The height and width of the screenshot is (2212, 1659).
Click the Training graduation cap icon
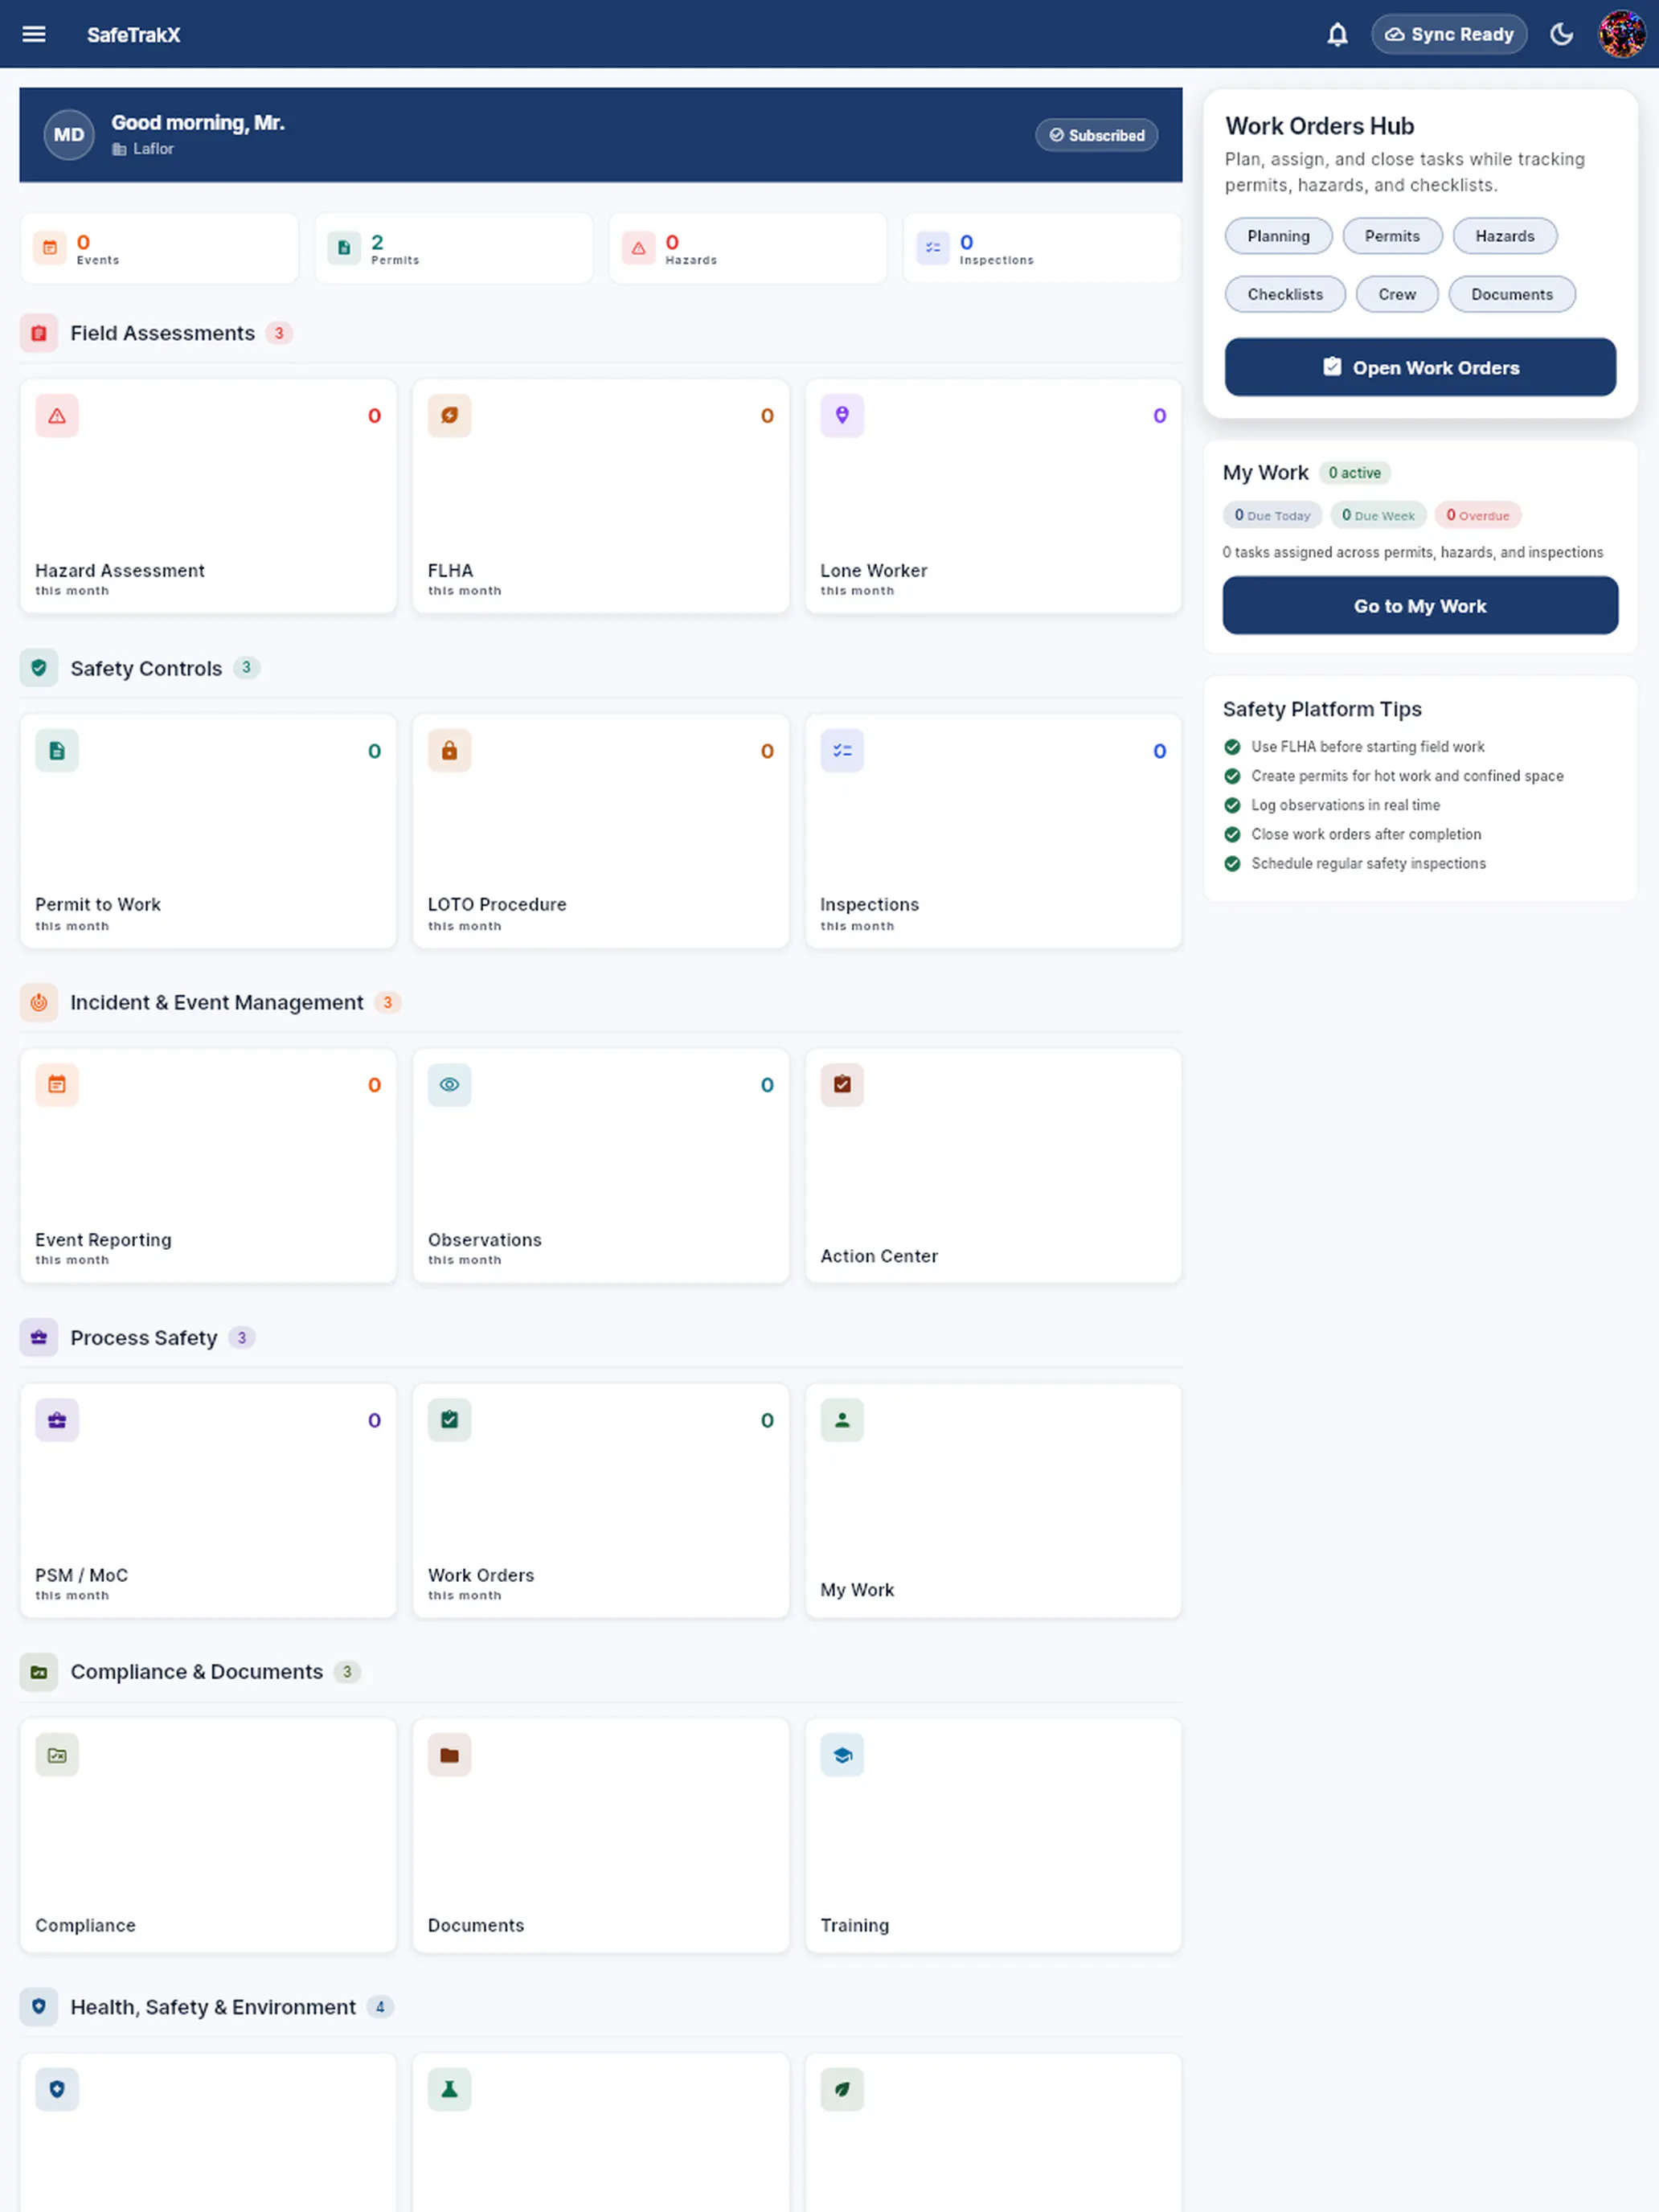point(842,1755)
